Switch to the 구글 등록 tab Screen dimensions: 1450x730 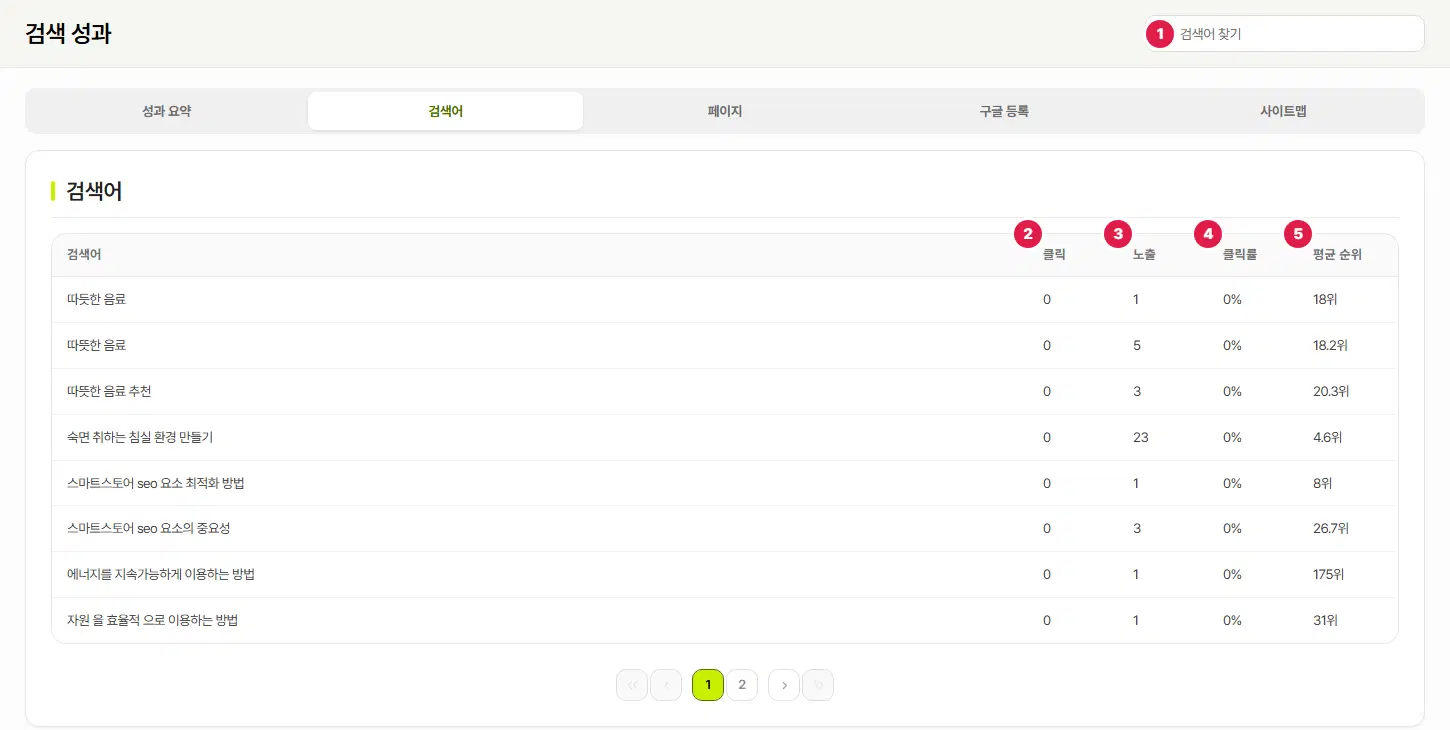click(x=1004, y=111)
